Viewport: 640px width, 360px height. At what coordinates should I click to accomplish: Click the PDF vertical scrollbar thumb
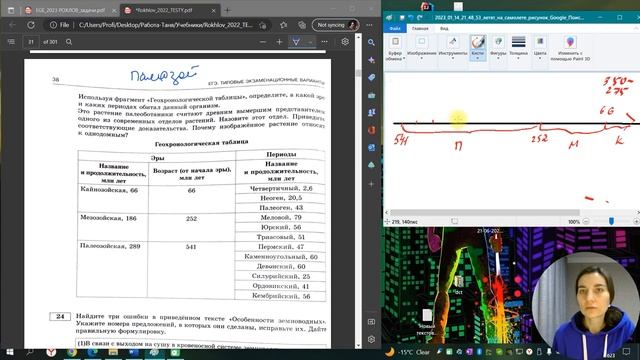358,73
